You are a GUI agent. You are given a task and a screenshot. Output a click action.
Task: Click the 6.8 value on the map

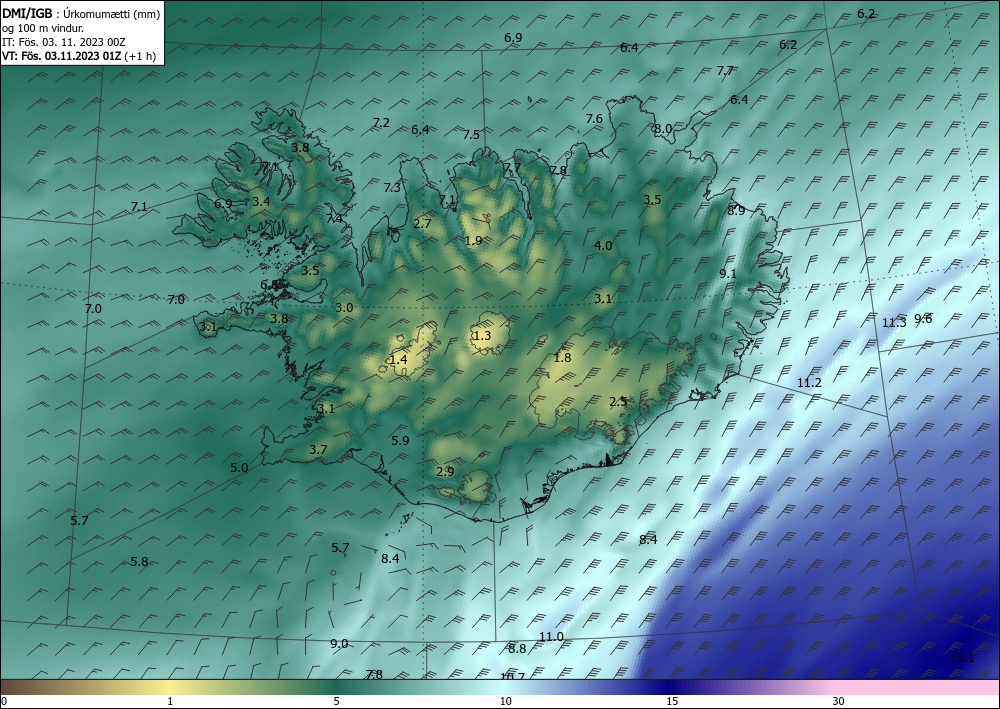tap(269, 284)
